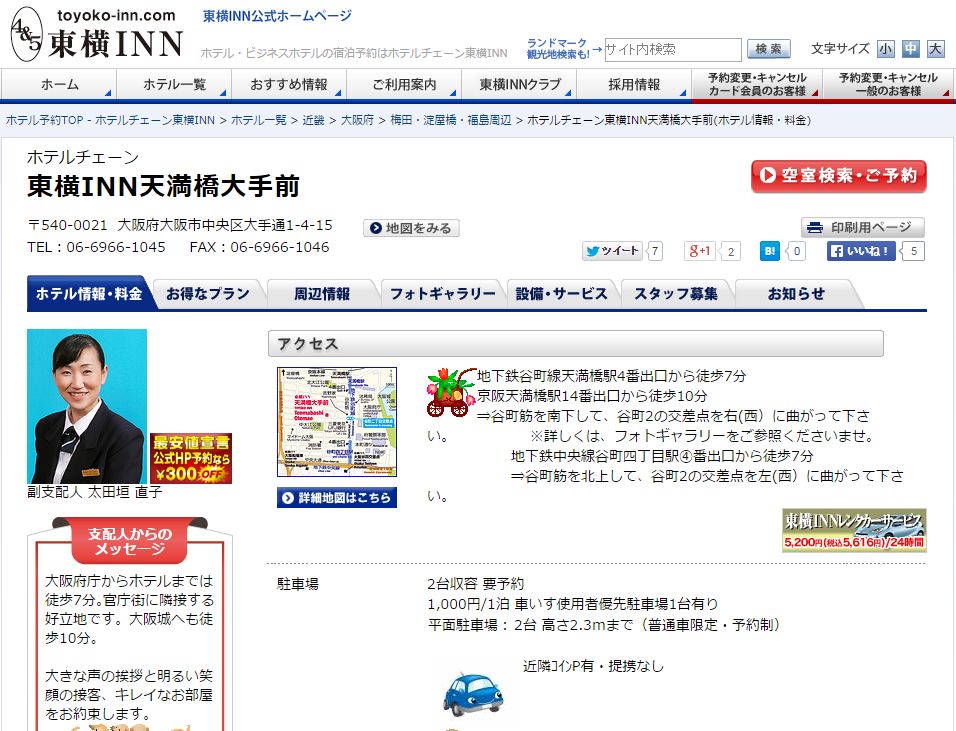Set text size to 大

(x=935, y=49)
